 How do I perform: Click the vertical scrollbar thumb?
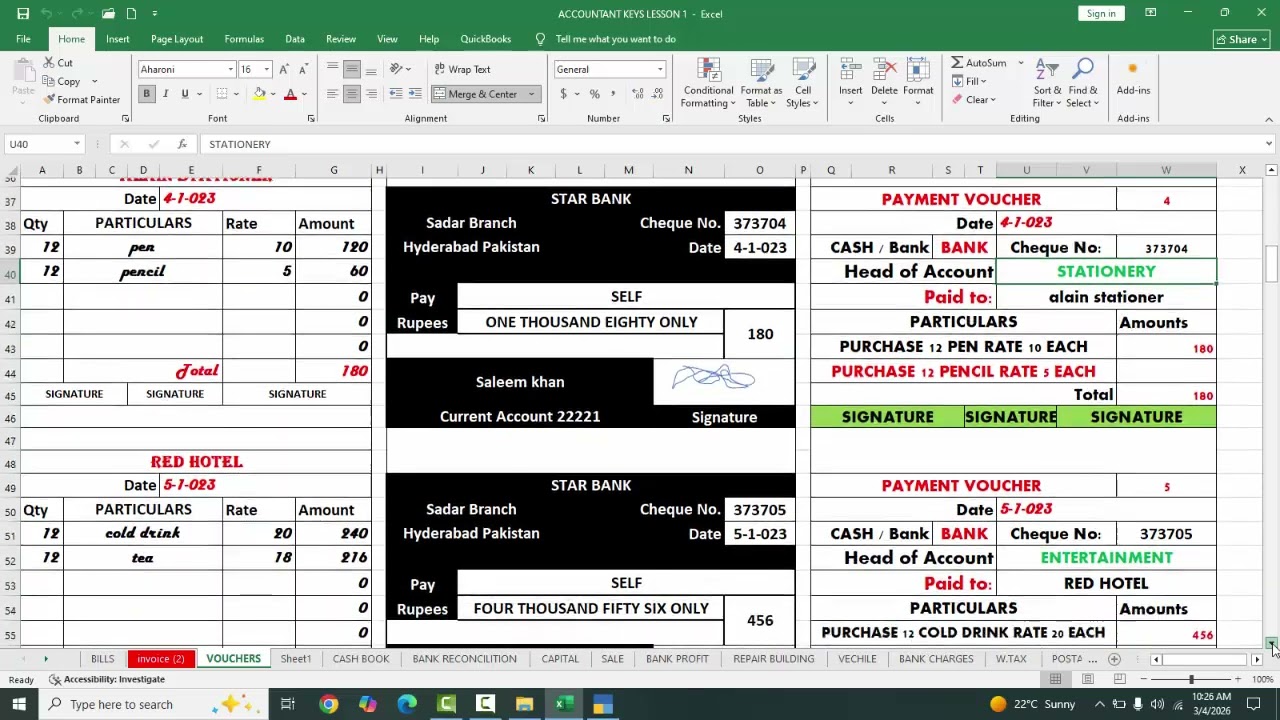(1271, 262)
